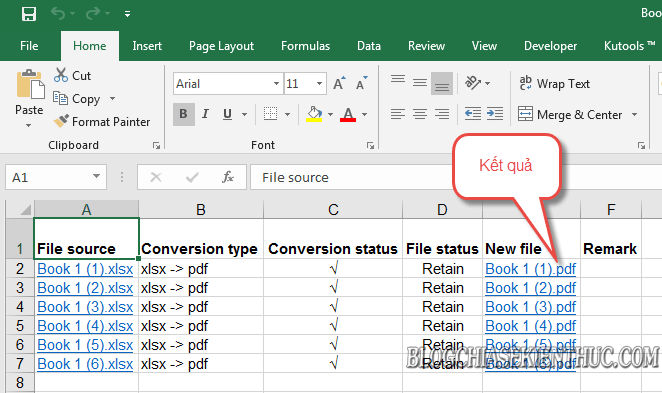Image resolution: width=662 pixels, height=393 pixels.
Task: Expand the Fill Color dropdown arrow
Action: 330,114
